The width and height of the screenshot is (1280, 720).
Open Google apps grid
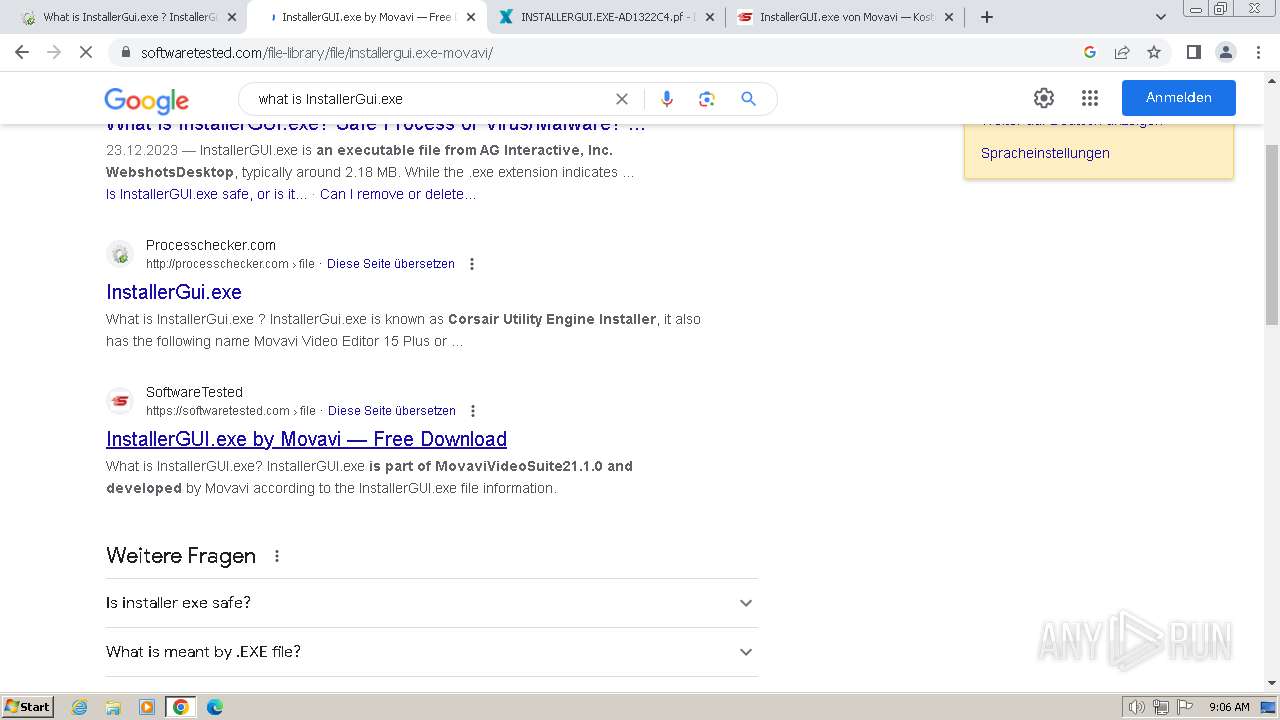tap(1090, 98)
